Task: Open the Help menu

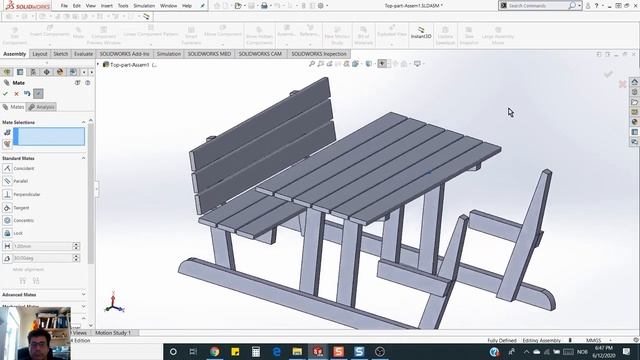Action: (x=187, y=6)
